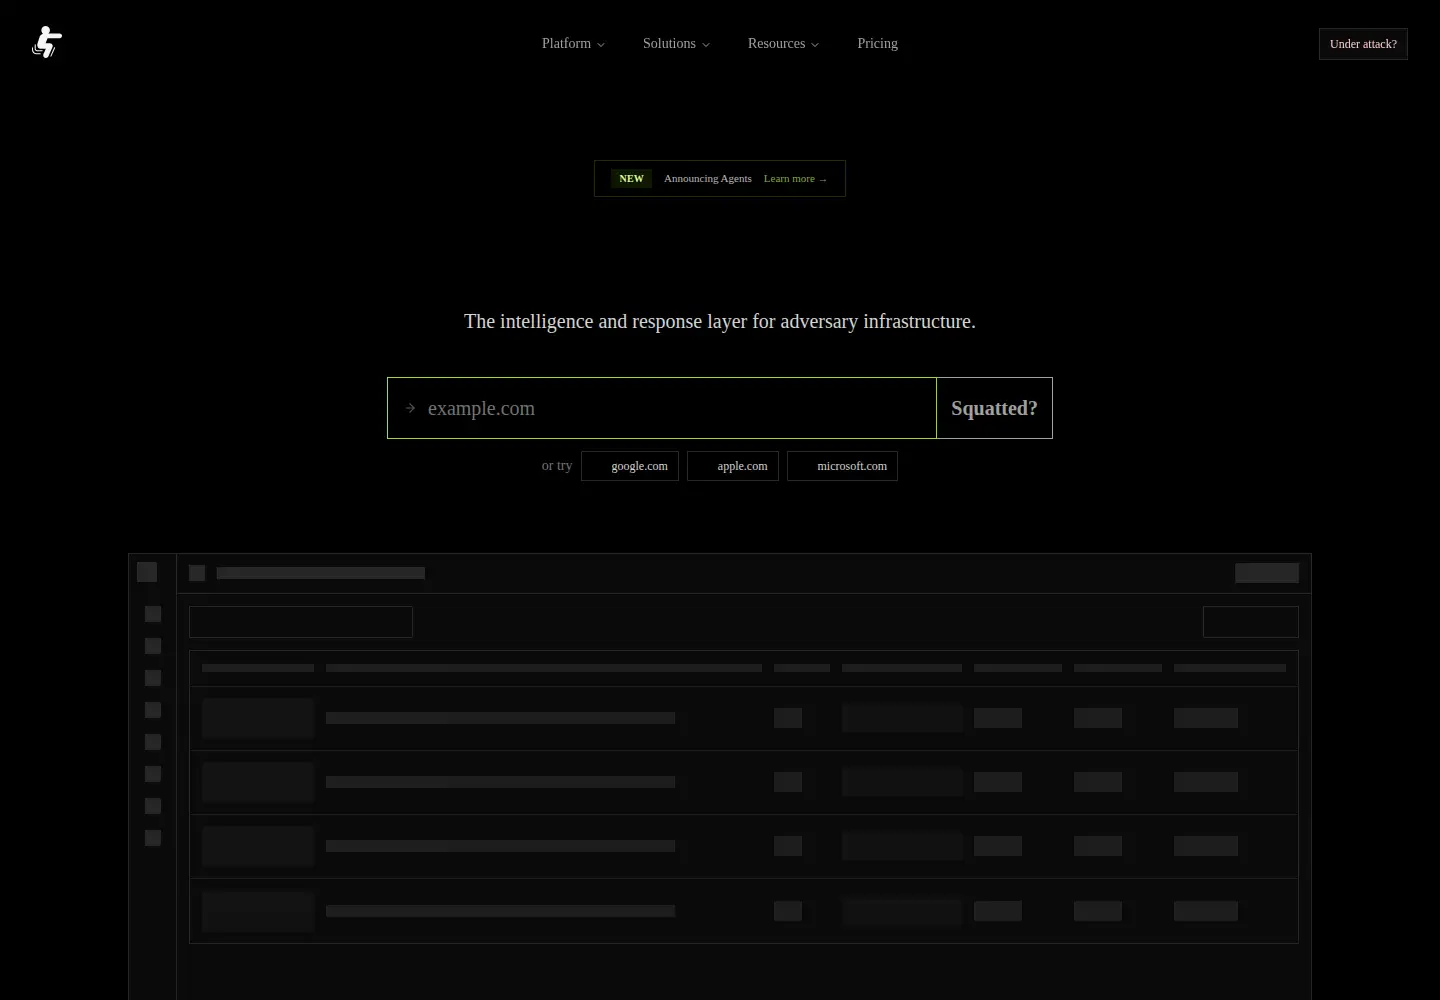Click the hero tagline about adversary infrastructure
The image size is (1440, 1000).
720,321
